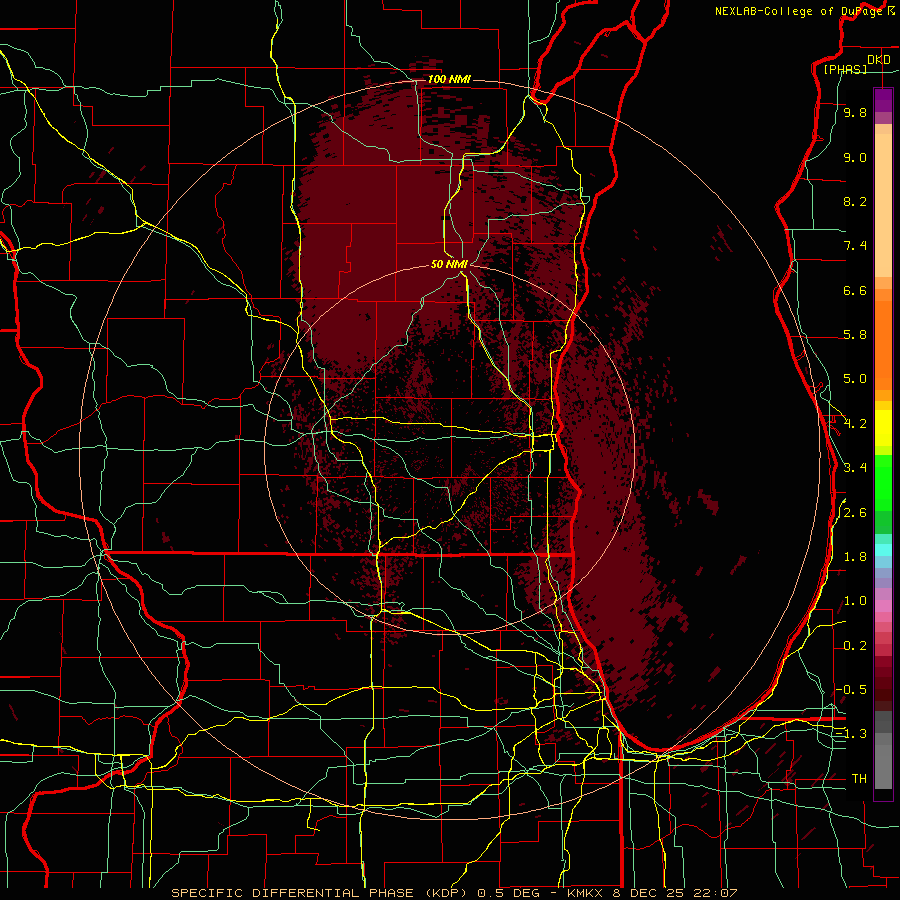Click the [PHAS] legend header
Image resolution: width=900 pixels, height=900 pixels.
[x=845, y=69]
